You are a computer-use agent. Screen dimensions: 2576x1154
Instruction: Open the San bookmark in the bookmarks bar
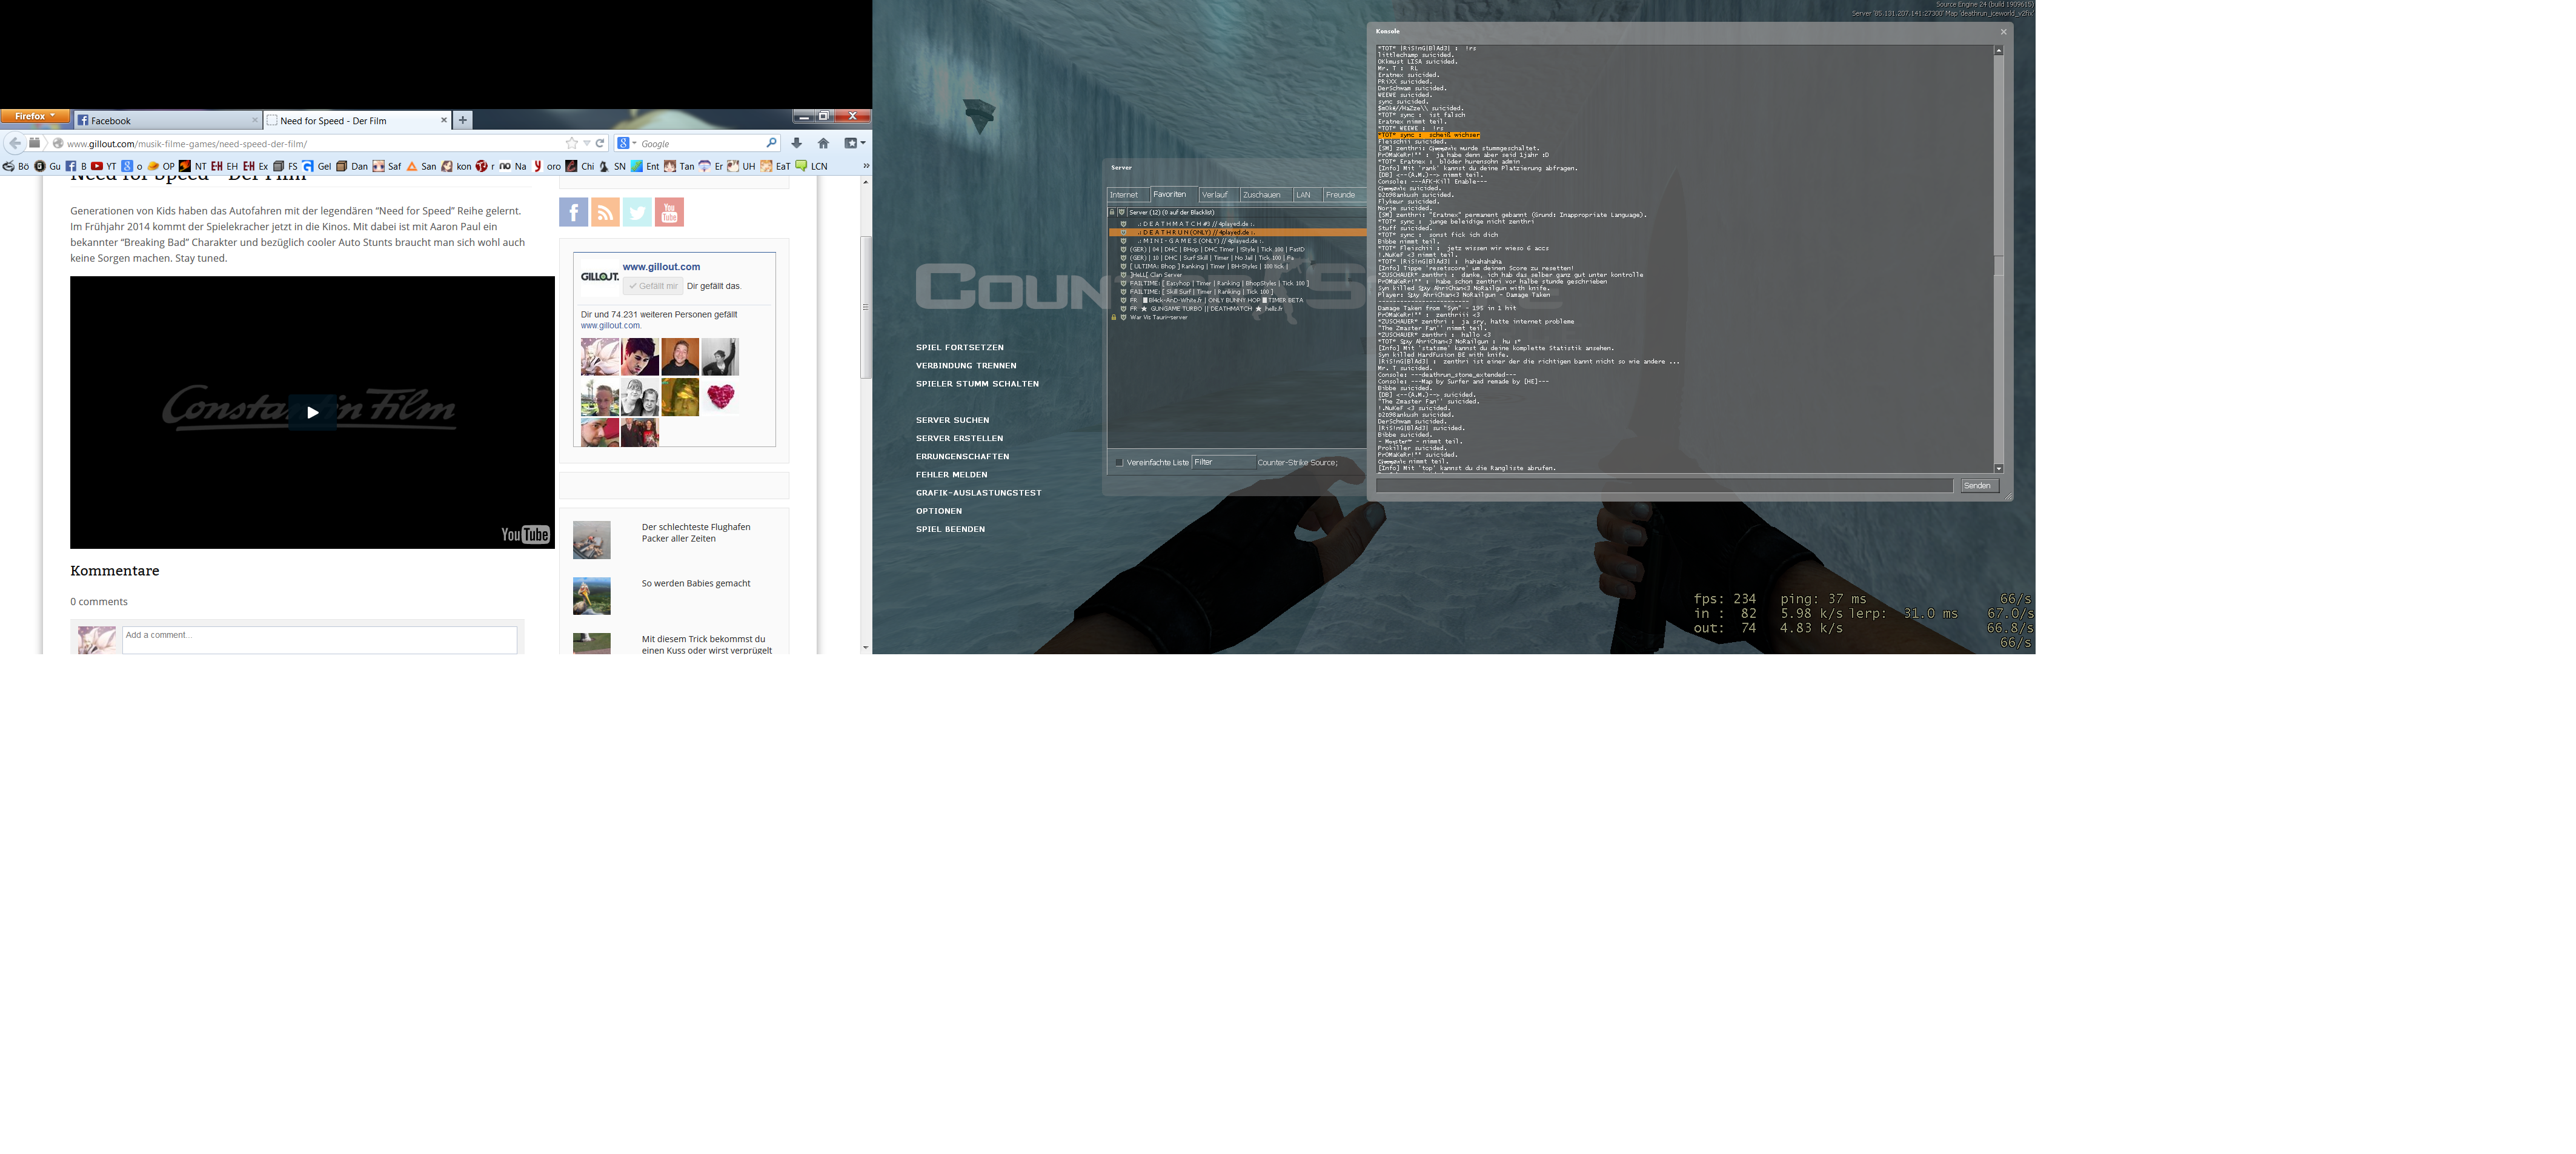click(421, 166)
